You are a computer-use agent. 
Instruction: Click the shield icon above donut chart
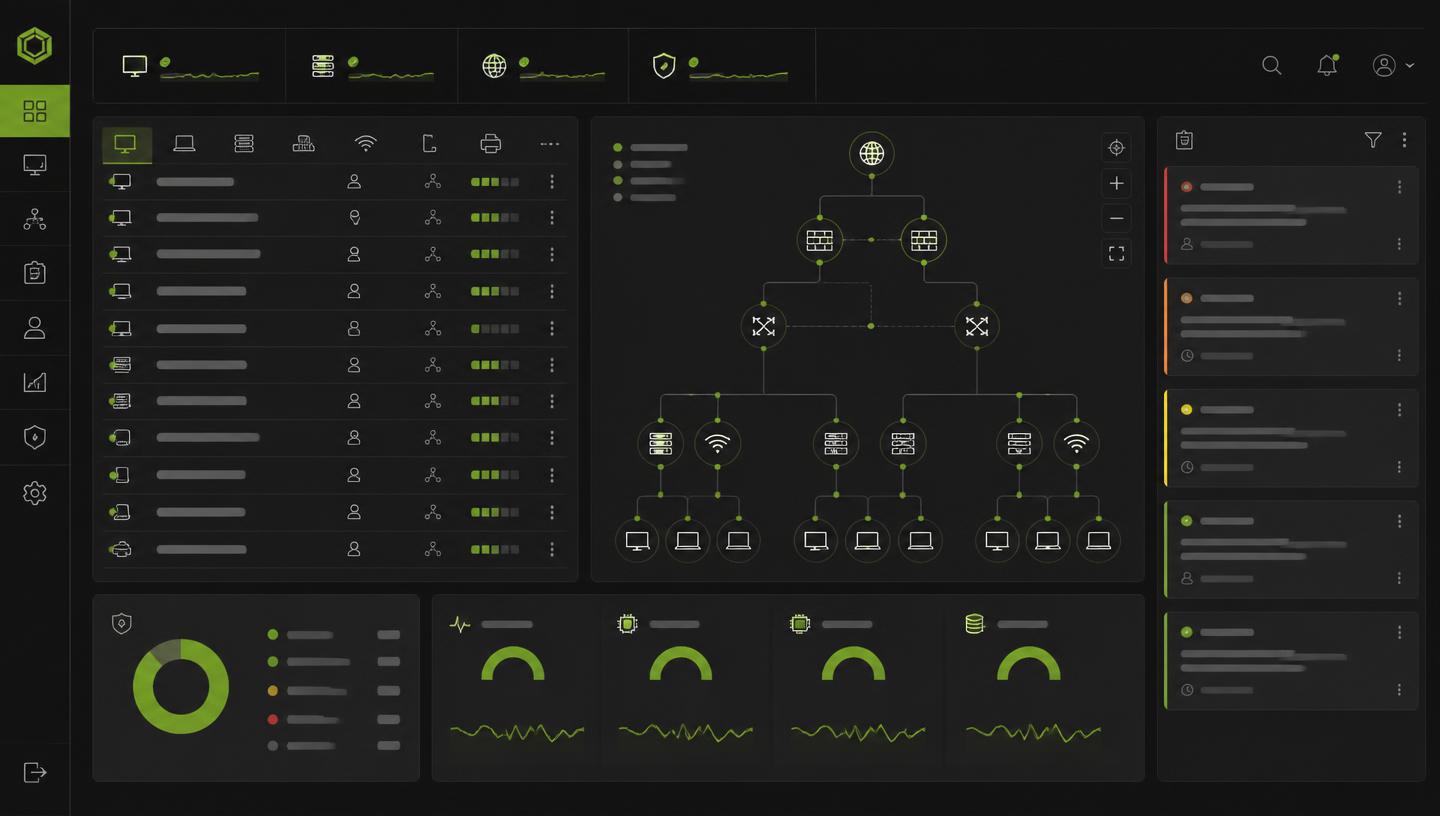tap(122, 624)
